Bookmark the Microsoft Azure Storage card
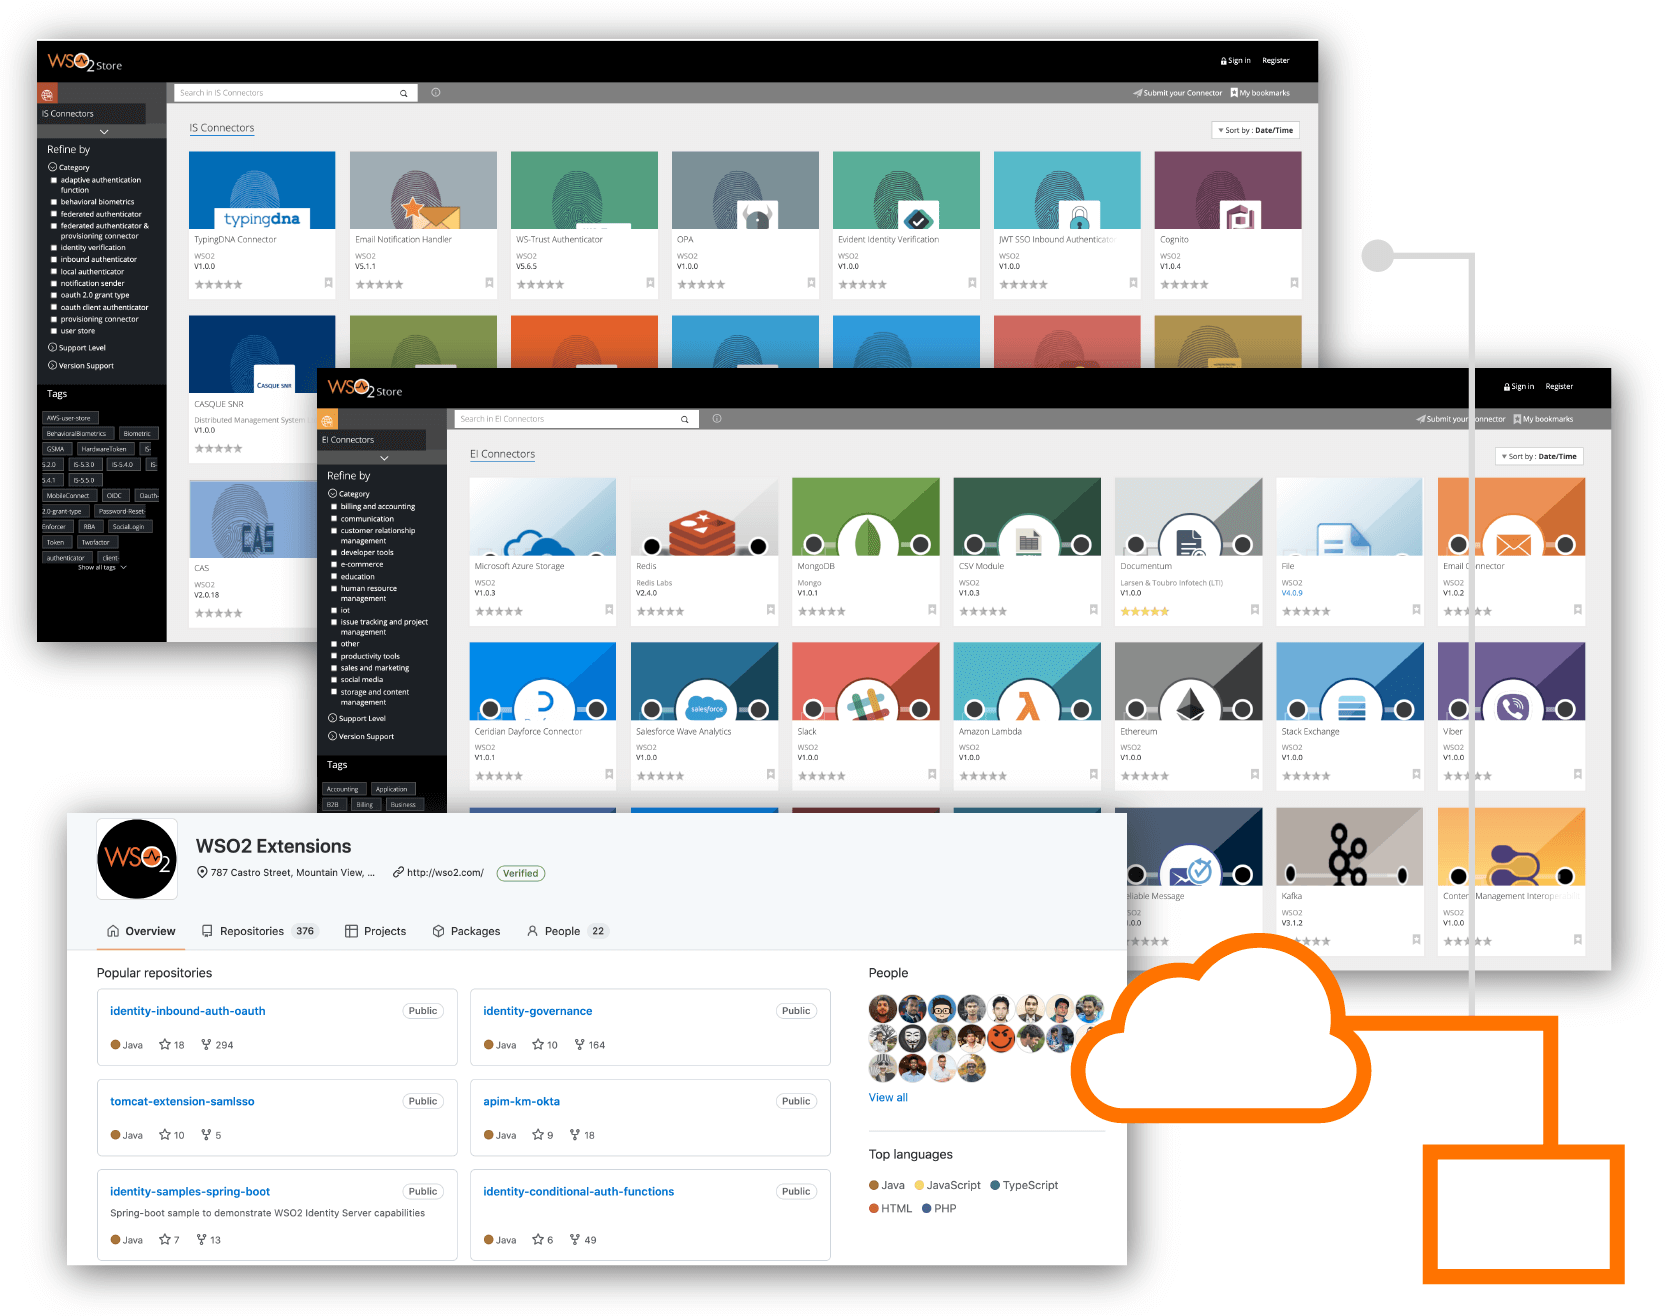The width and height of the screenshot is (1667, 1316). (609, 609)
